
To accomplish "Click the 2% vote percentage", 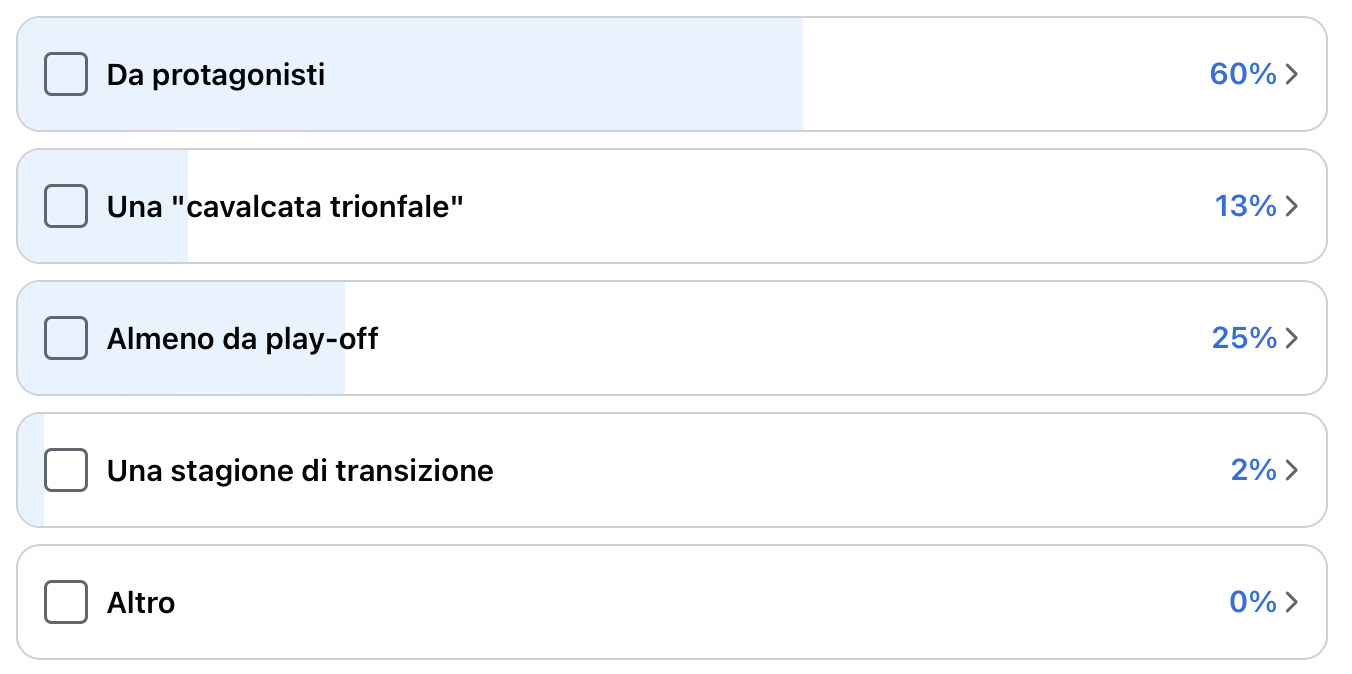I will tap(1253, 471).
